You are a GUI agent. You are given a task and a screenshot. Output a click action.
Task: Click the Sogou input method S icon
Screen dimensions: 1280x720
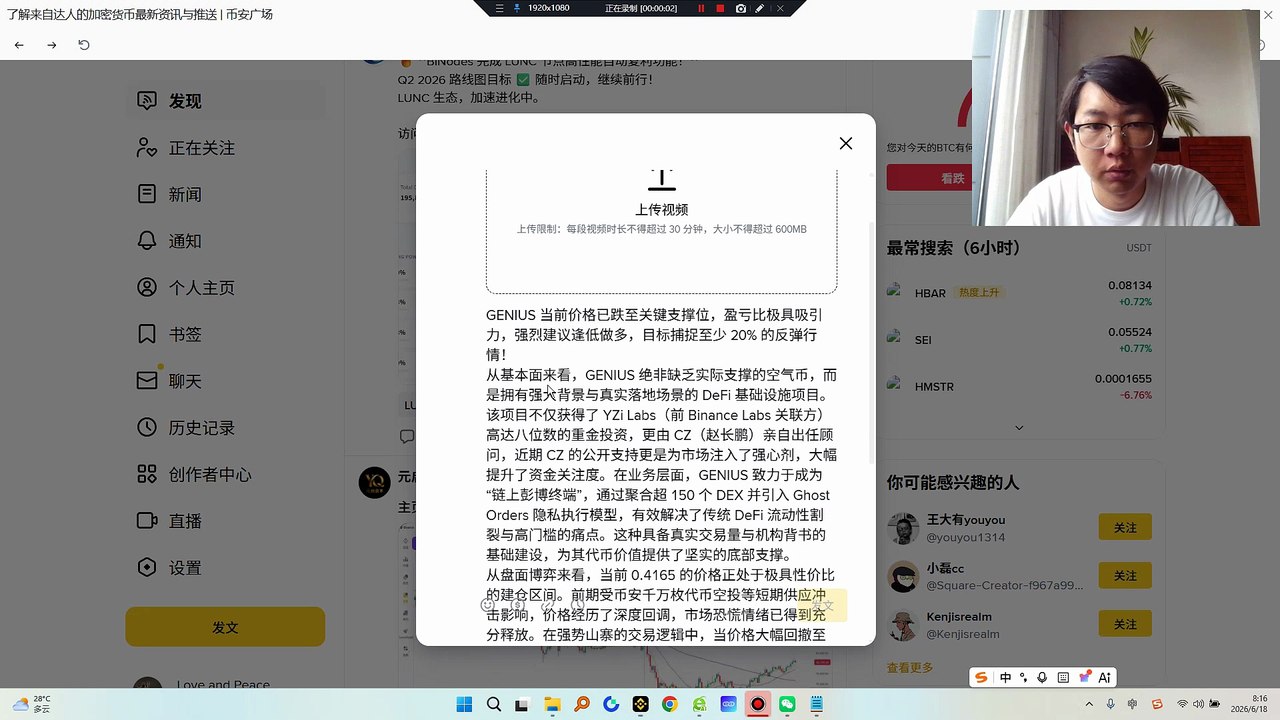[x=981, y=677]
